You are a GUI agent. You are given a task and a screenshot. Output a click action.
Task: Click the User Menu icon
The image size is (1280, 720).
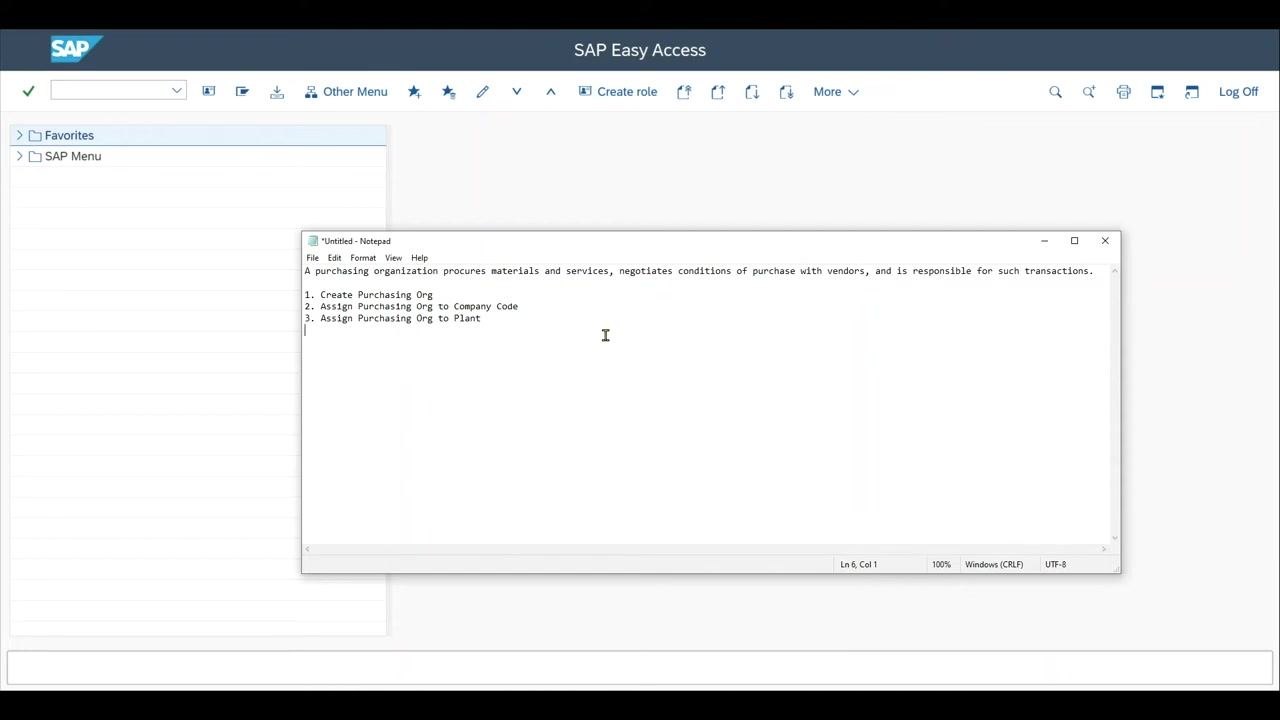(x=208, y=91)
